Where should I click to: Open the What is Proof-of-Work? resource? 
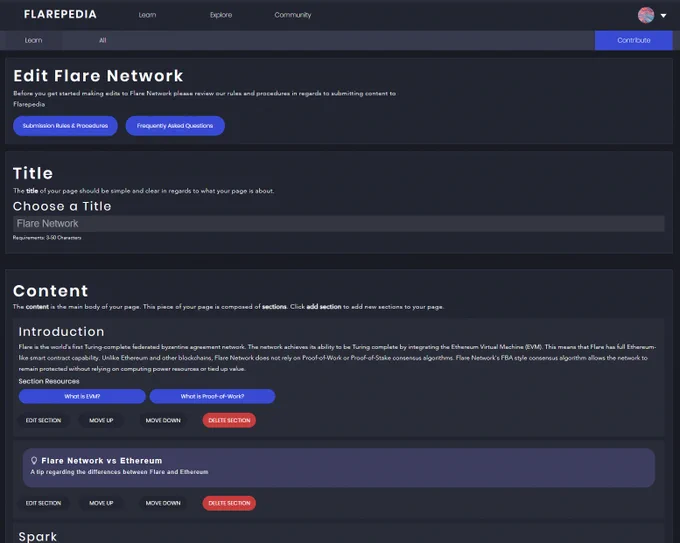pos(212,396)
